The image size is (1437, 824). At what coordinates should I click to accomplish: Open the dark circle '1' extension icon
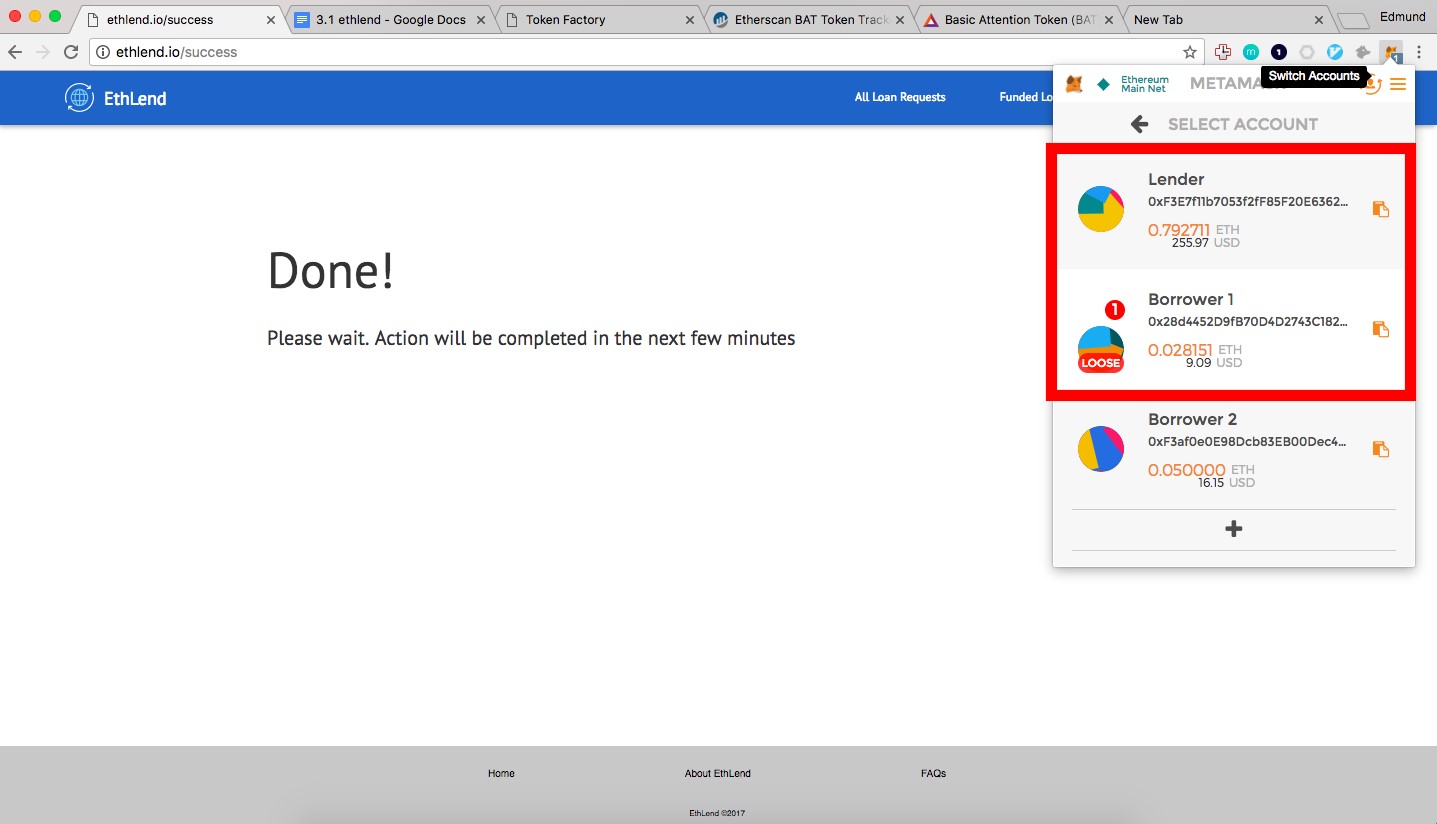(x=1279, y=52)
